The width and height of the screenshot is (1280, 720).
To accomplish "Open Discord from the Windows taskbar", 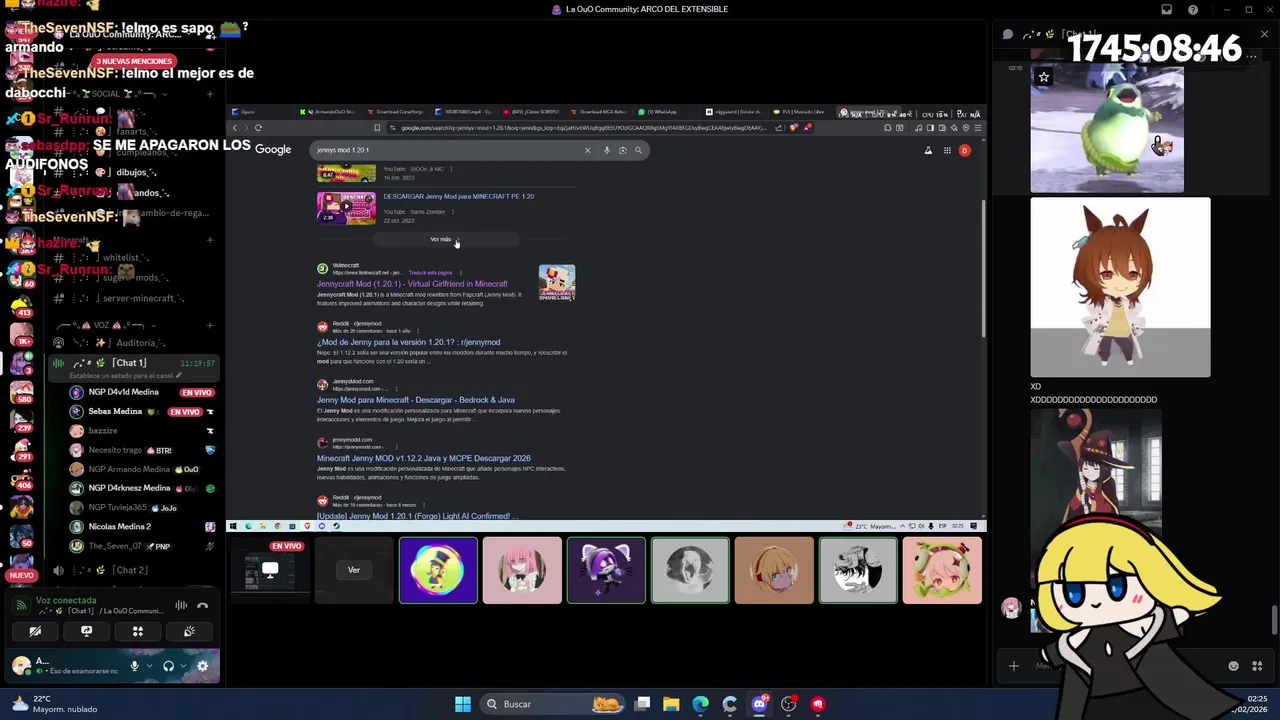I will tap(759, 704).
